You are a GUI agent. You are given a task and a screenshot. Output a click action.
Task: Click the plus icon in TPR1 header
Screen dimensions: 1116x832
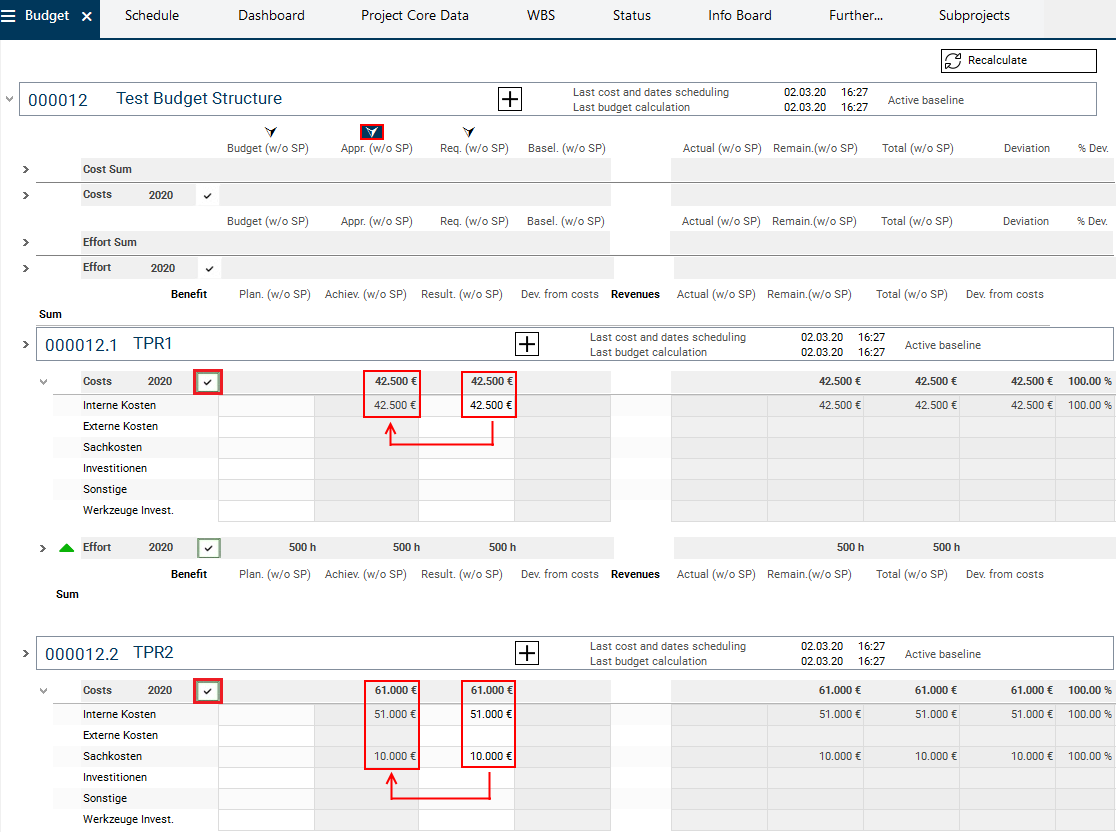pyautogui.click(x=527, y=345)
